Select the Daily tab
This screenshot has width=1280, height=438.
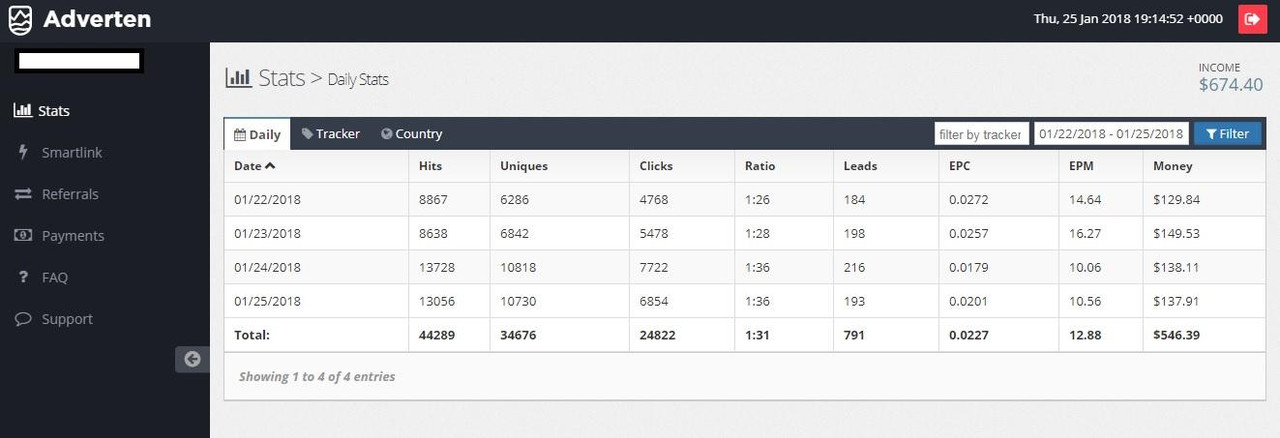[x=257, y=134]
